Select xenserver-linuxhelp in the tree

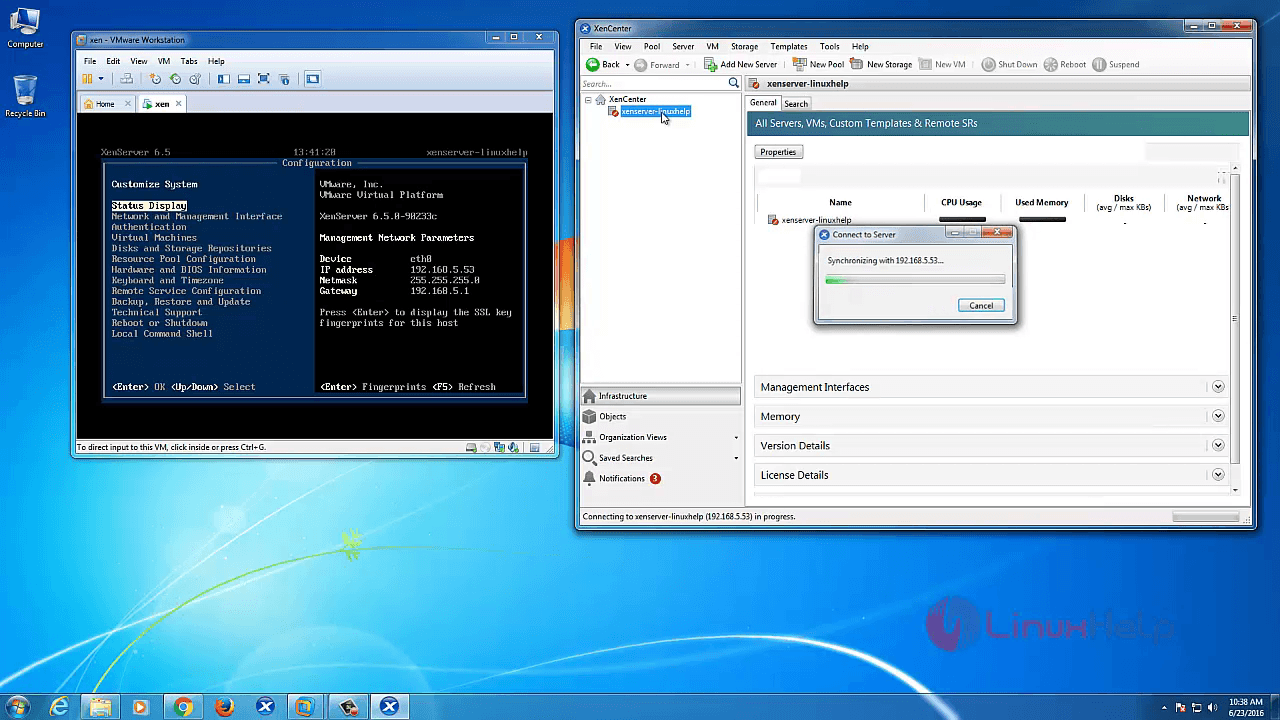[x=655, y=111]
